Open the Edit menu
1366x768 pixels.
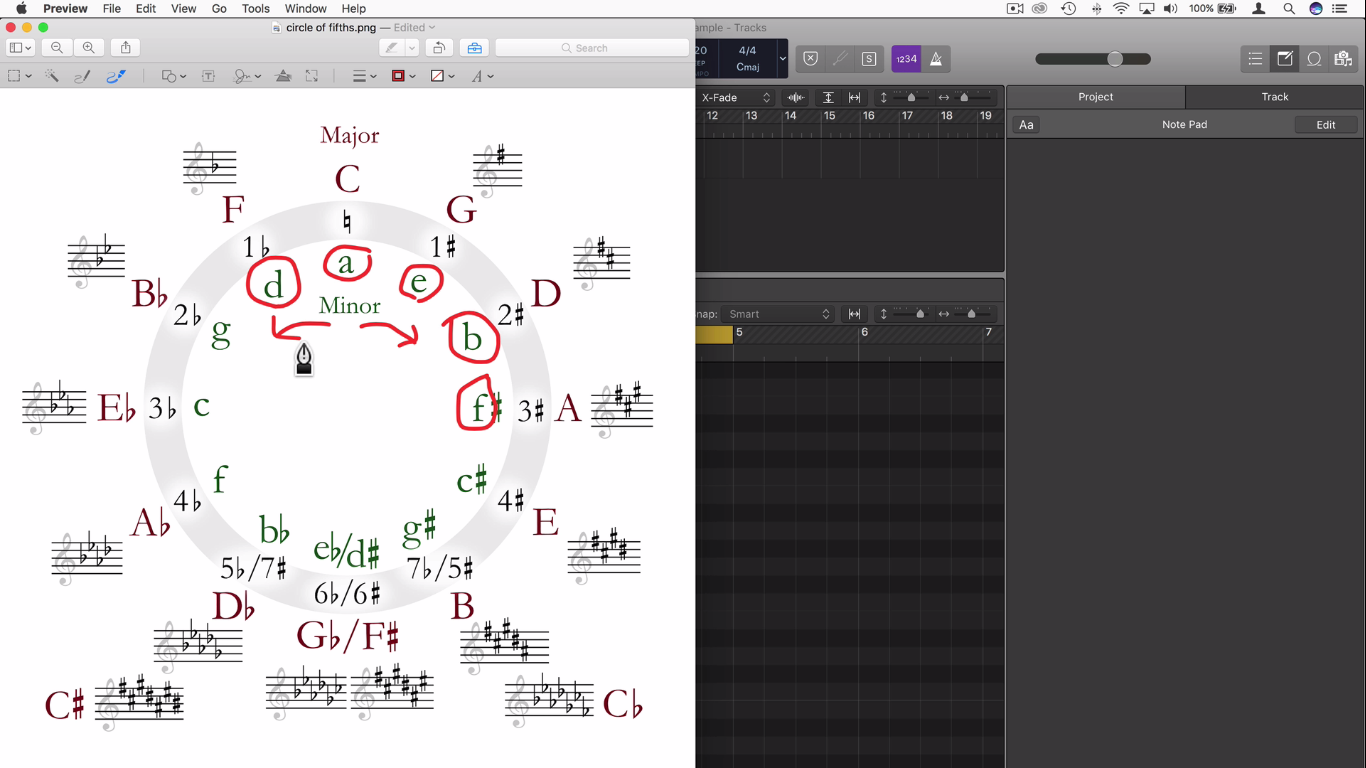click(146, 9)
